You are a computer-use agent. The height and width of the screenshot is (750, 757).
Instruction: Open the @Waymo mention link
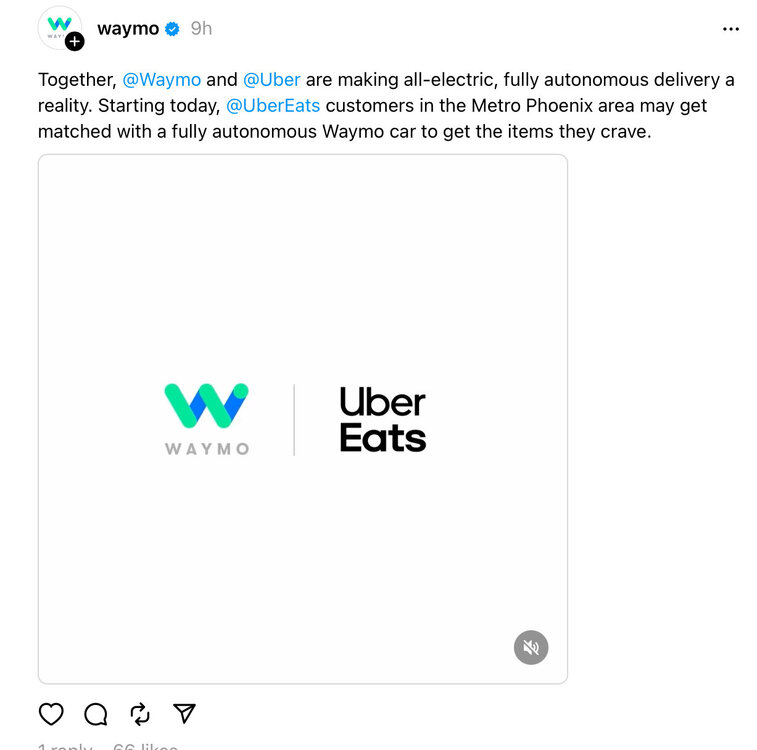tap(162, 80)
